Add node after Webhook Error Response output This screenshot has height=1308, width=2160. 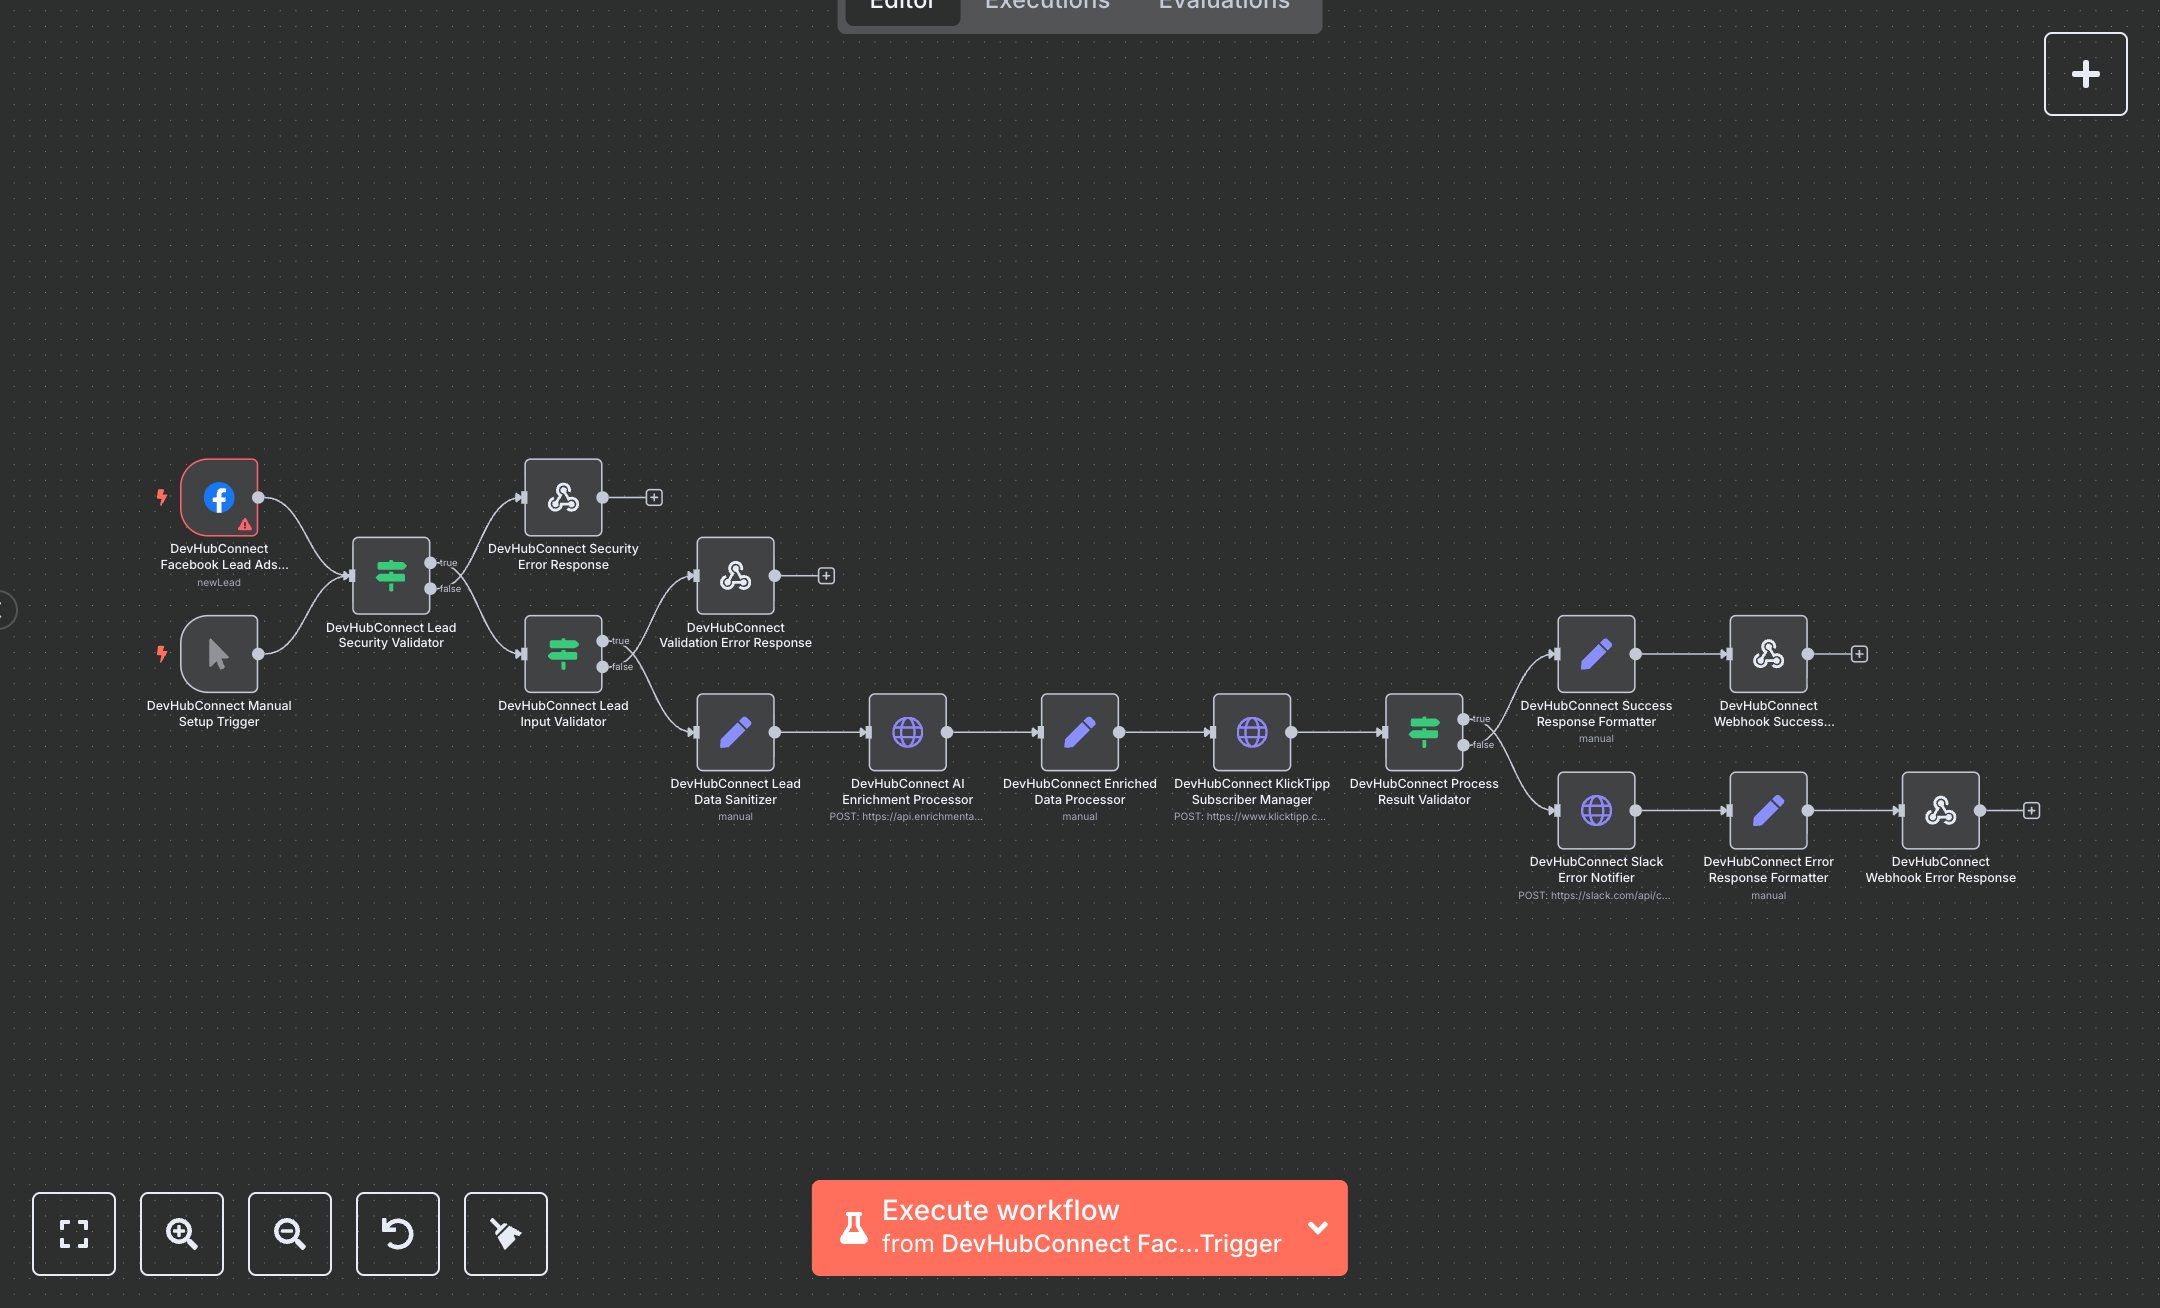(2031, 810)
